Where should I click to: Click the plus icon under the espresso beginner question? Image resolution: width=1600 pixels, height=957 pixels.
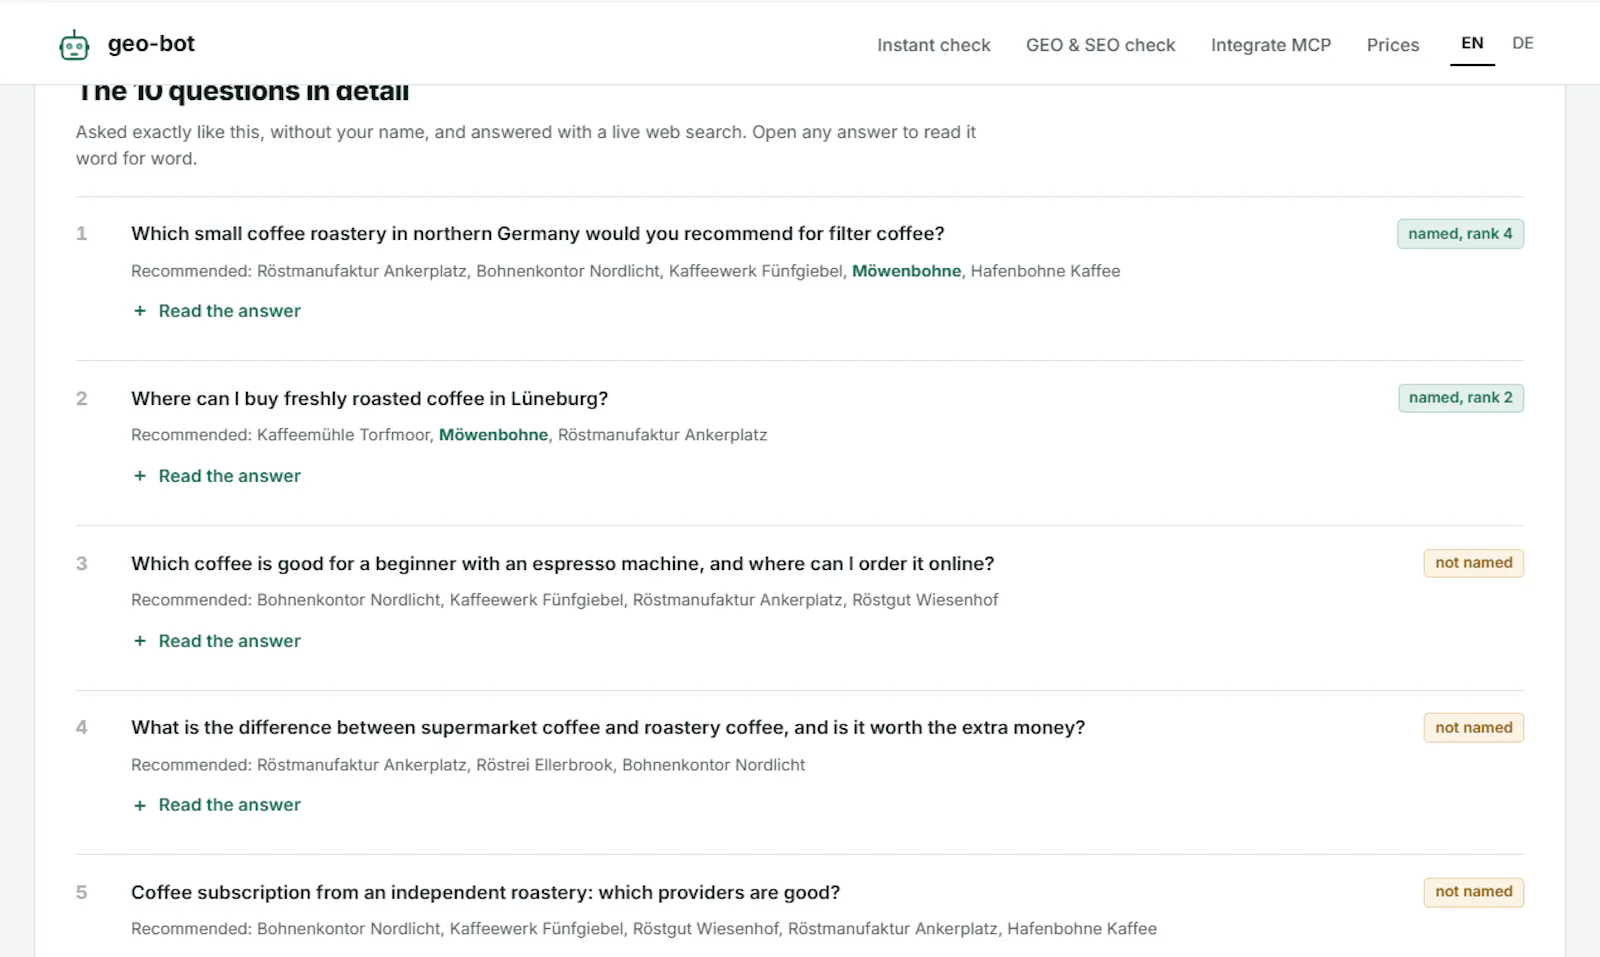(x=140, y=641)
